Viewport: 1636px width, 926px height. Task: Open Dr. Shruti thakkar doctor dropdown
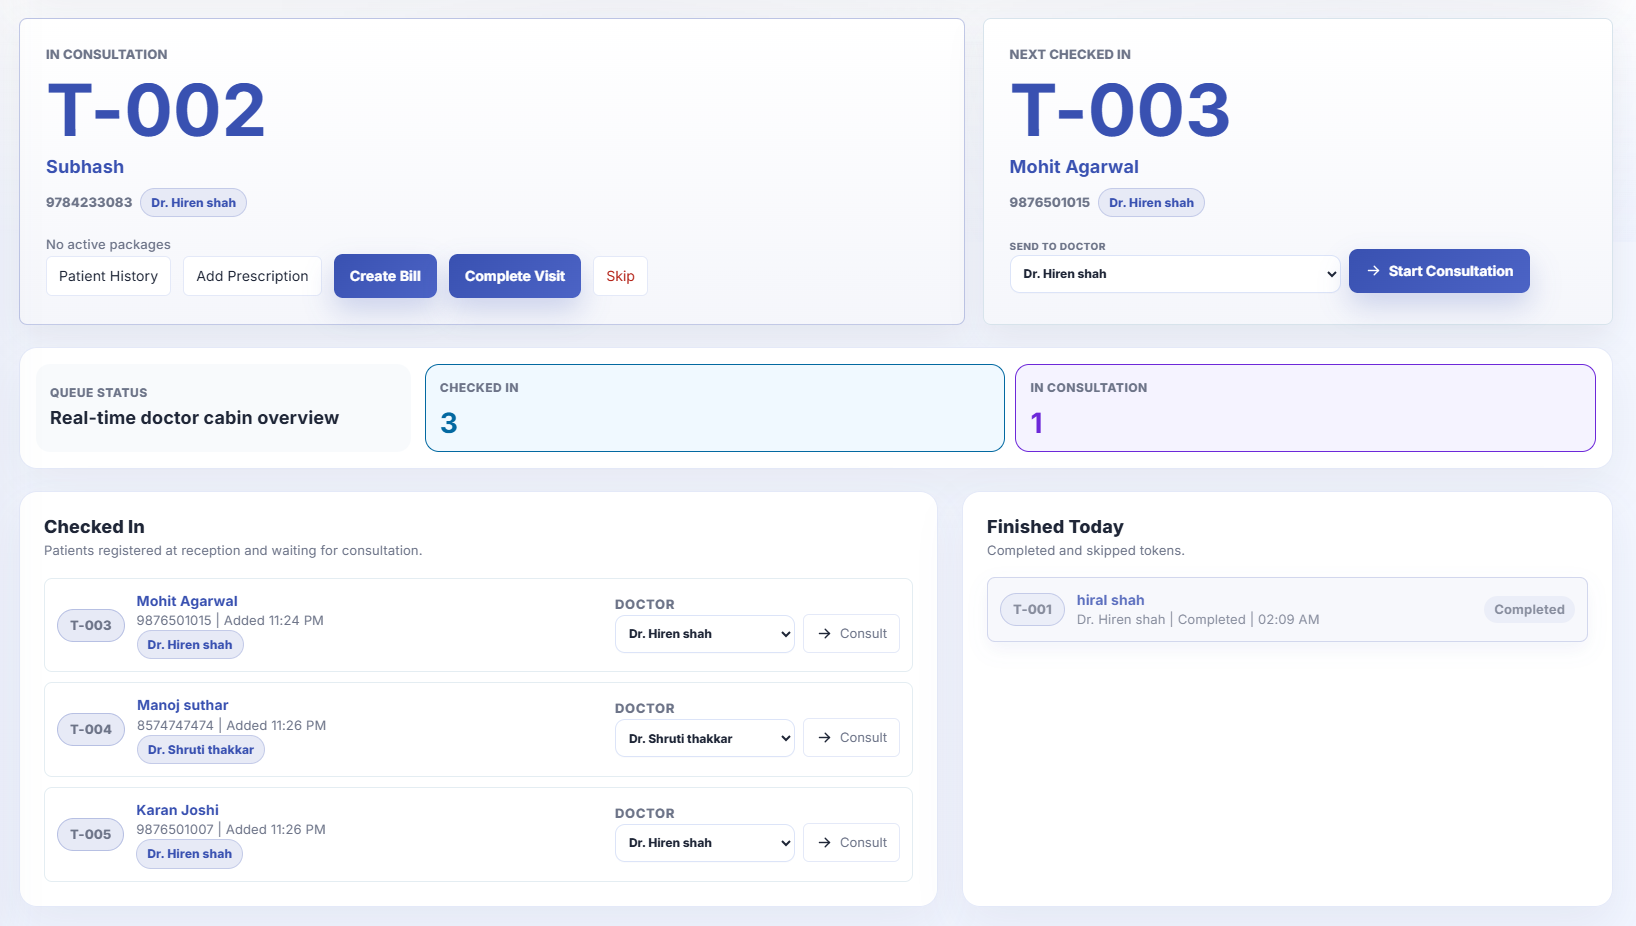pos(704,739)
